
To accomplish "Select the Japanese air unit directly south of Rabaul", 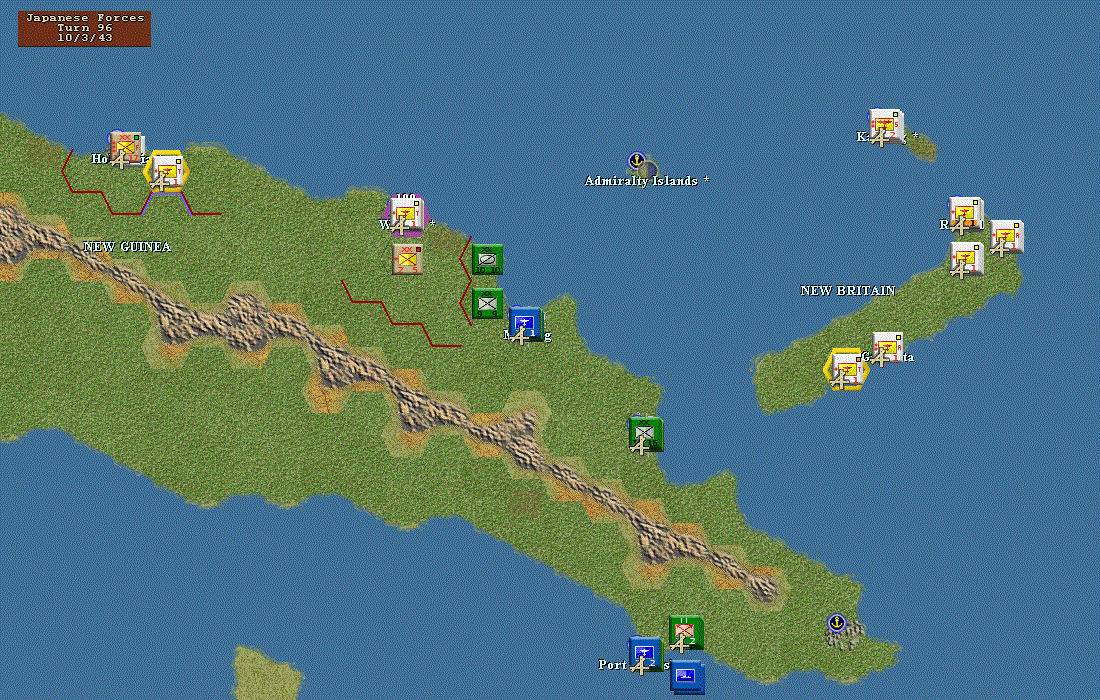I will (x=966, y=260).
